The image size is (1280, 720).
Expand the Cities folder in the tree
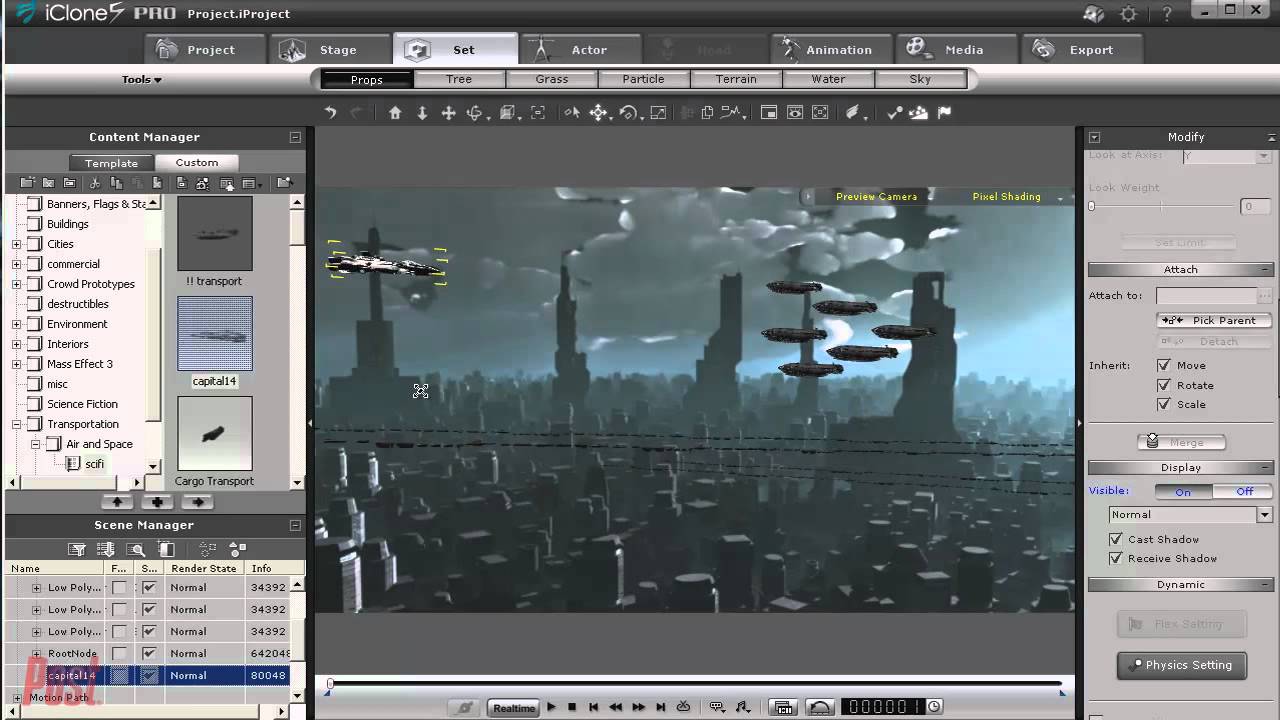pos(16,244)
